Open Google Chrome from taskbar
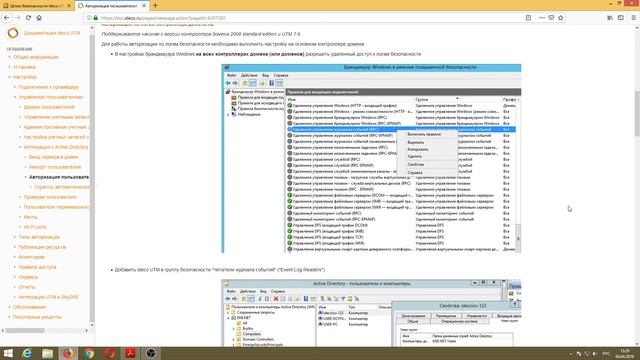640x360 pixels. (x=89, y=353)
